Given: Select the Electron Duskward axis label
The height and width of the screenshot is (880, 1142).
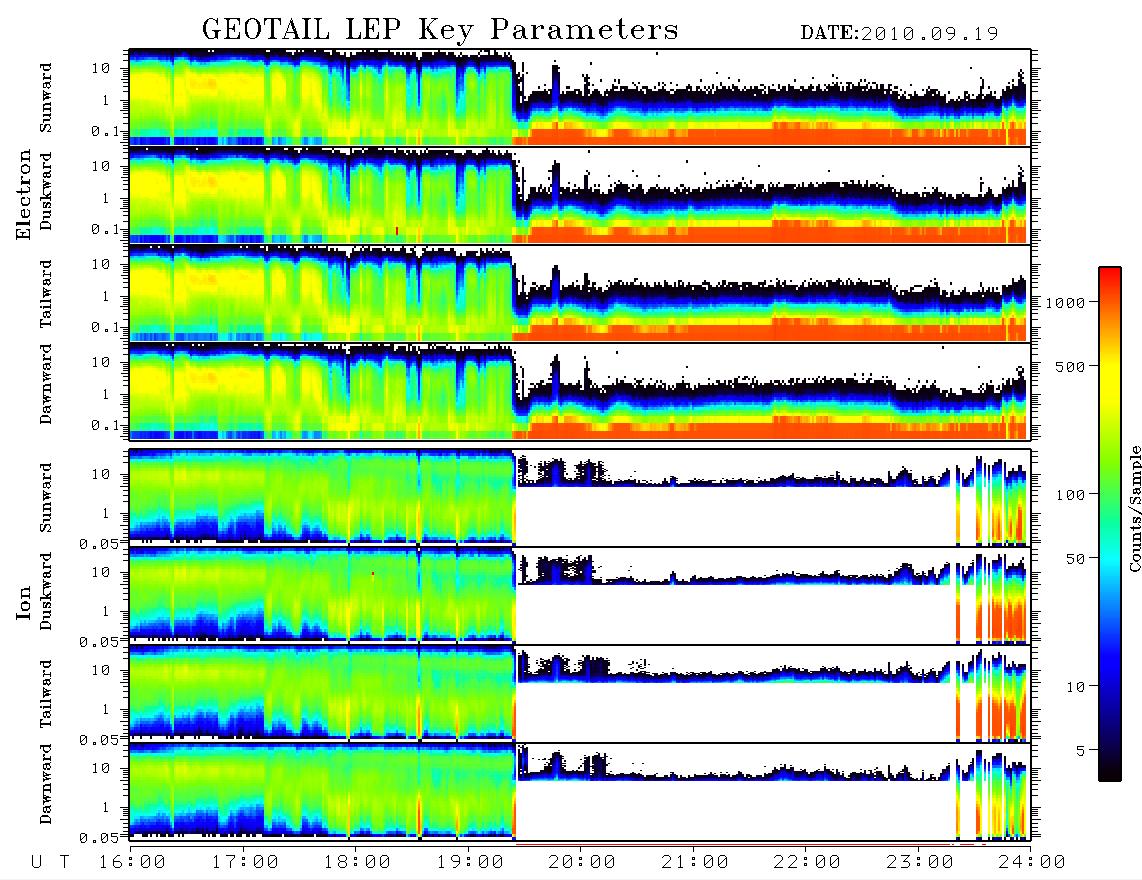Looking at the screenshot, I should tap(46, 191).
